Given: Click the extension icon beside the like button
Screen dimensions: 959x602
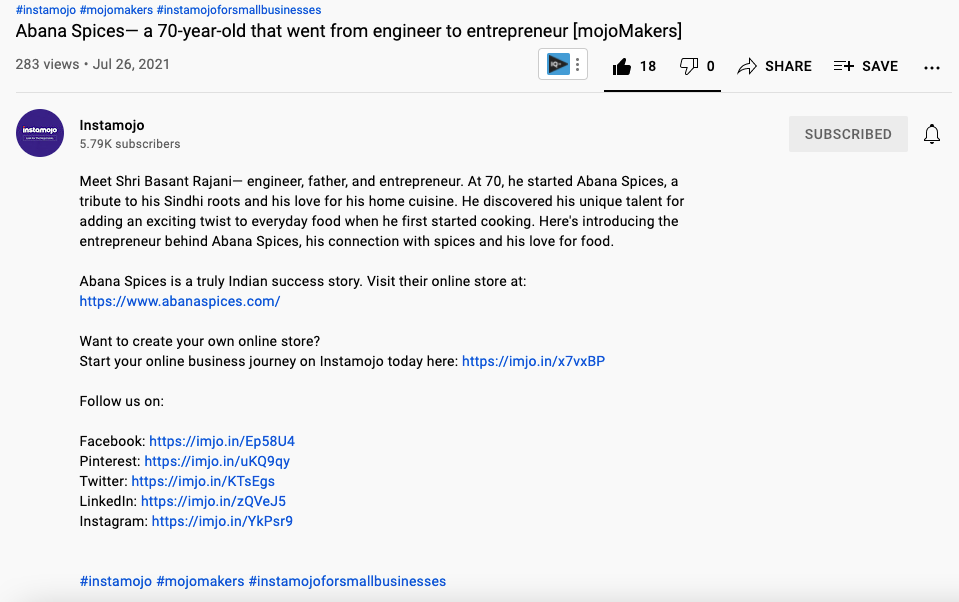Looking at the screenshot, I should 556,65.
